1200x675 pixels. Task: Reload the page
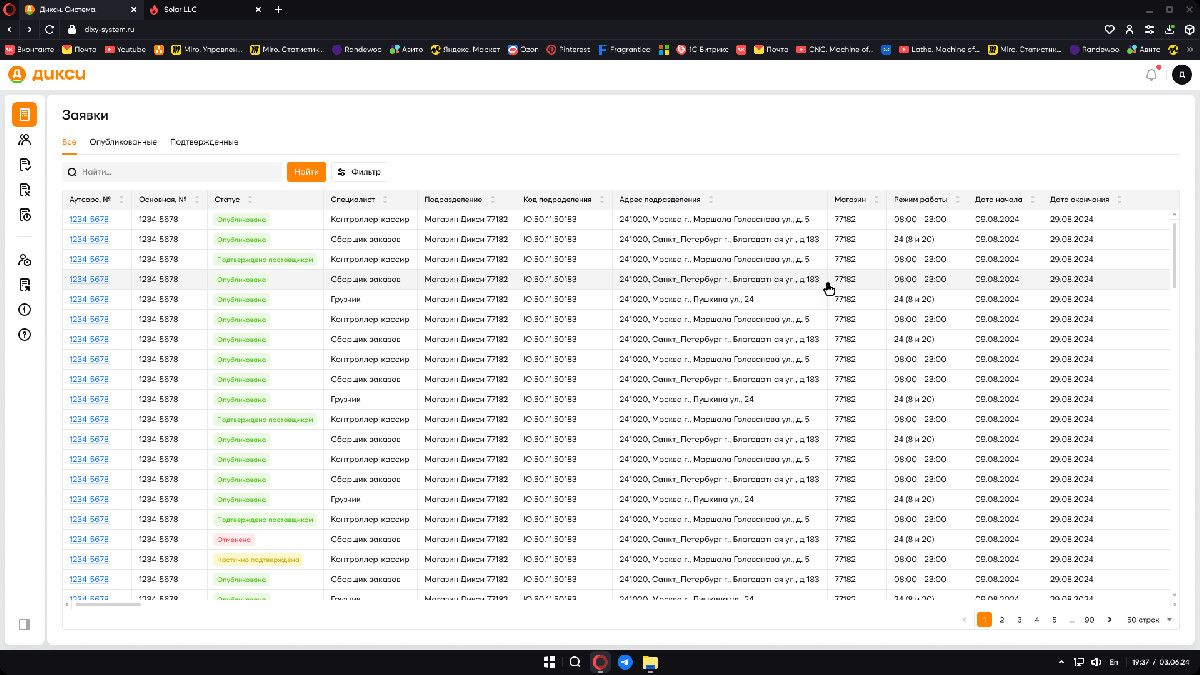pyautogui.click(x=49, y=29)
